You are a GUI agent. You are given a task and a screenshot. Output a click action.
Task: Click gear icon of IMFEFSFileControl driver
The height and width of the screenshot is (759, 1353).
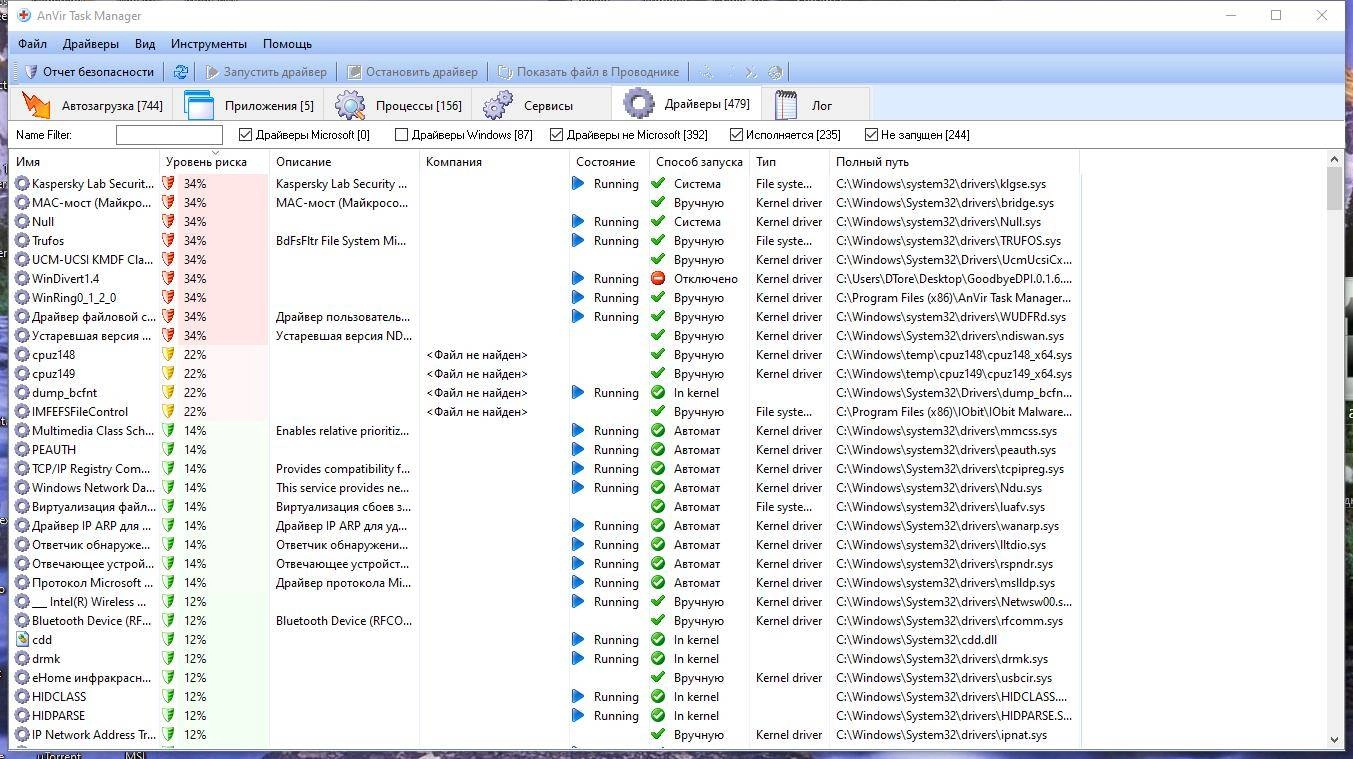point(22,412)
